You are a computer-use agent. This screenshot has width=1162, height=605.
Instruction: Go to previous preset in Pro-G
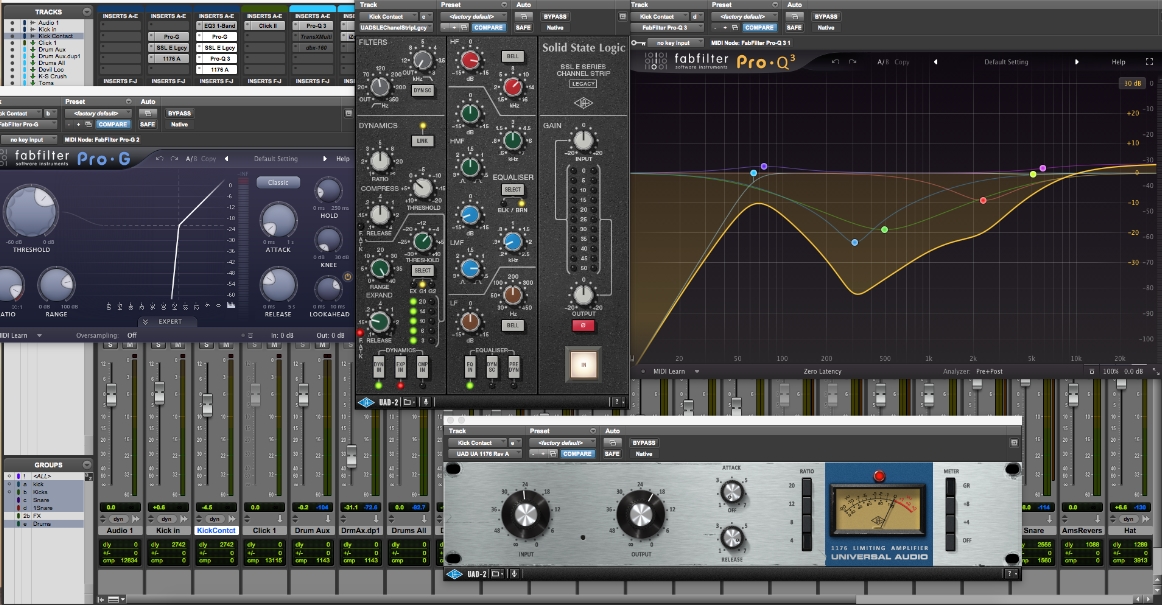(226, 159)
